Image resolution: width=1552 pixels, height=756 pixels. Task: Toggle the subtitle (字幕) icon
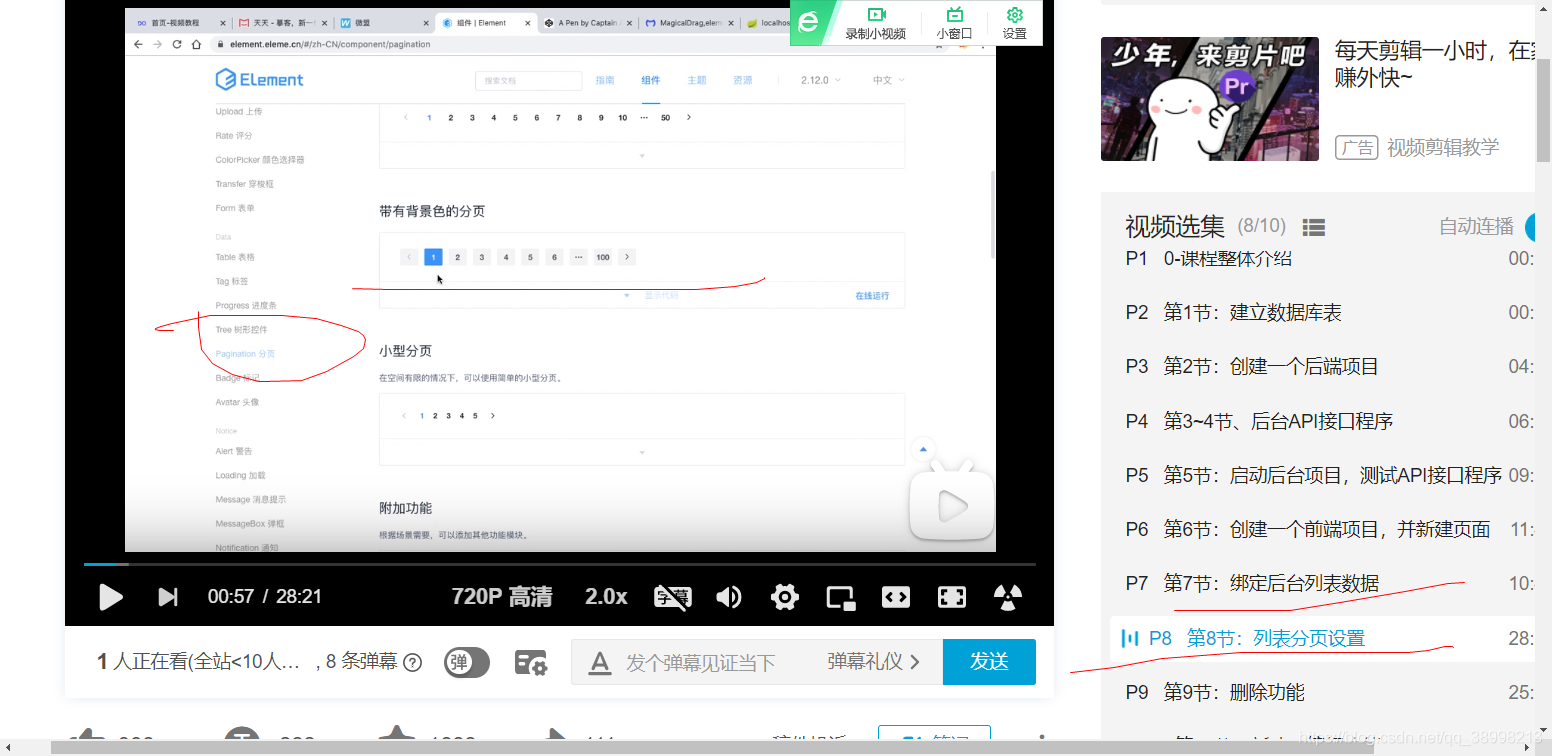pos(672,597)
